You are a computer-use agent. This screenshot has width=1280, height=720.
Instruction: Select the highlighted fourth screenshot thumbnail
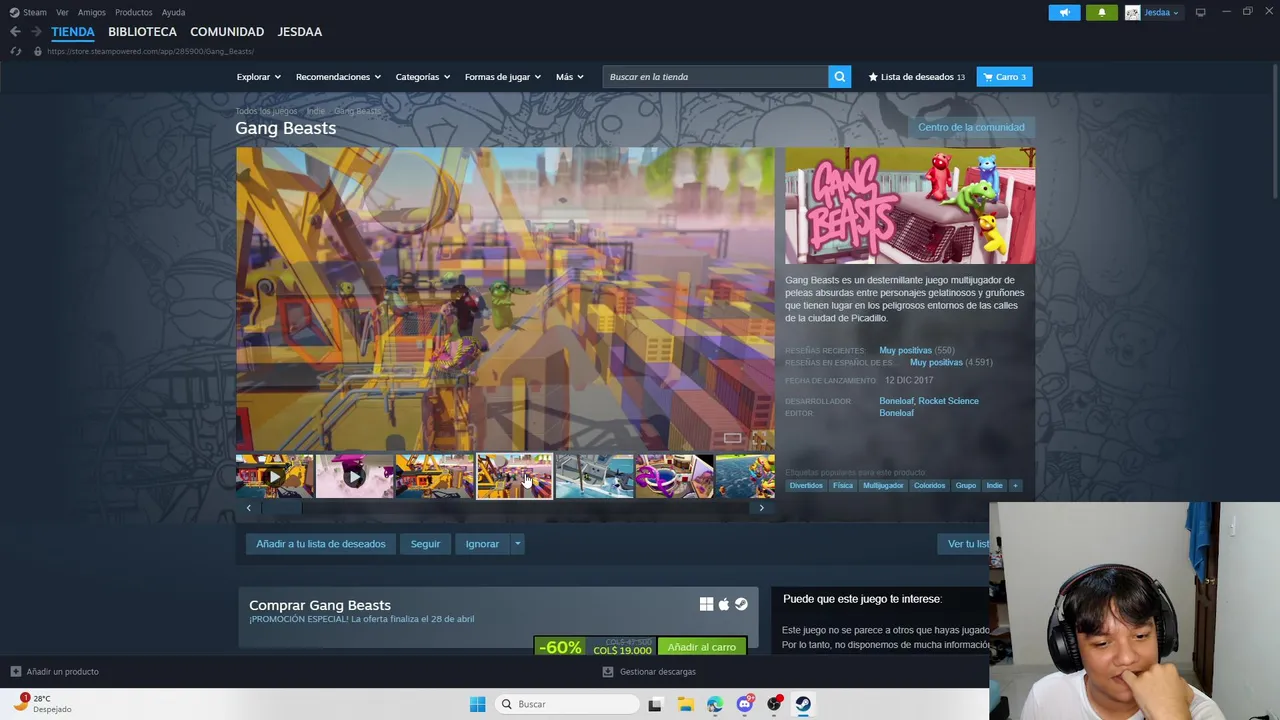click(x=514, y=477)
